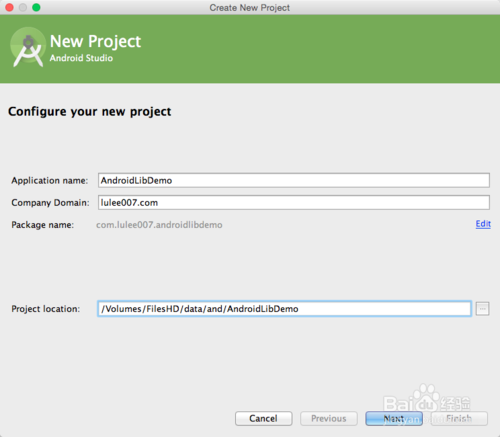Screen dimensions: 500x437
Task: Click the Project location path field
Action: point(284,309)
